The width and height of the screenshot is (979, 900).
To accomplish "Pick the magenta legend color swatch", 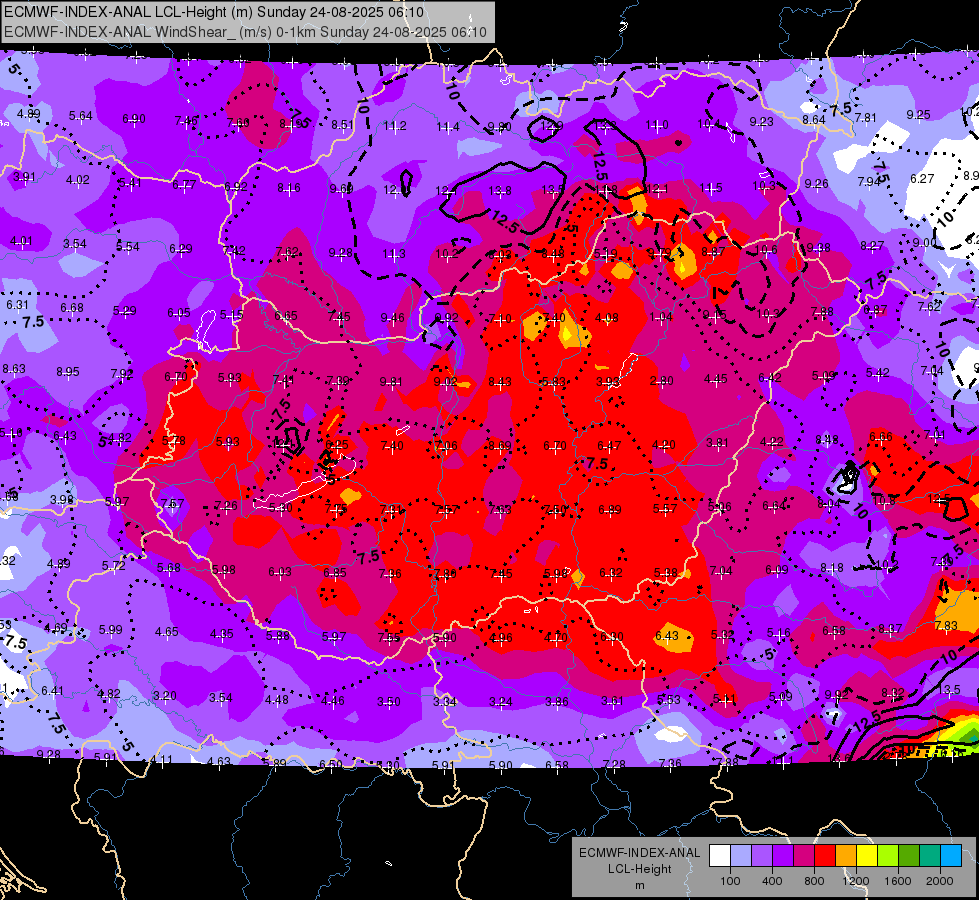I will tap(804, 856).
